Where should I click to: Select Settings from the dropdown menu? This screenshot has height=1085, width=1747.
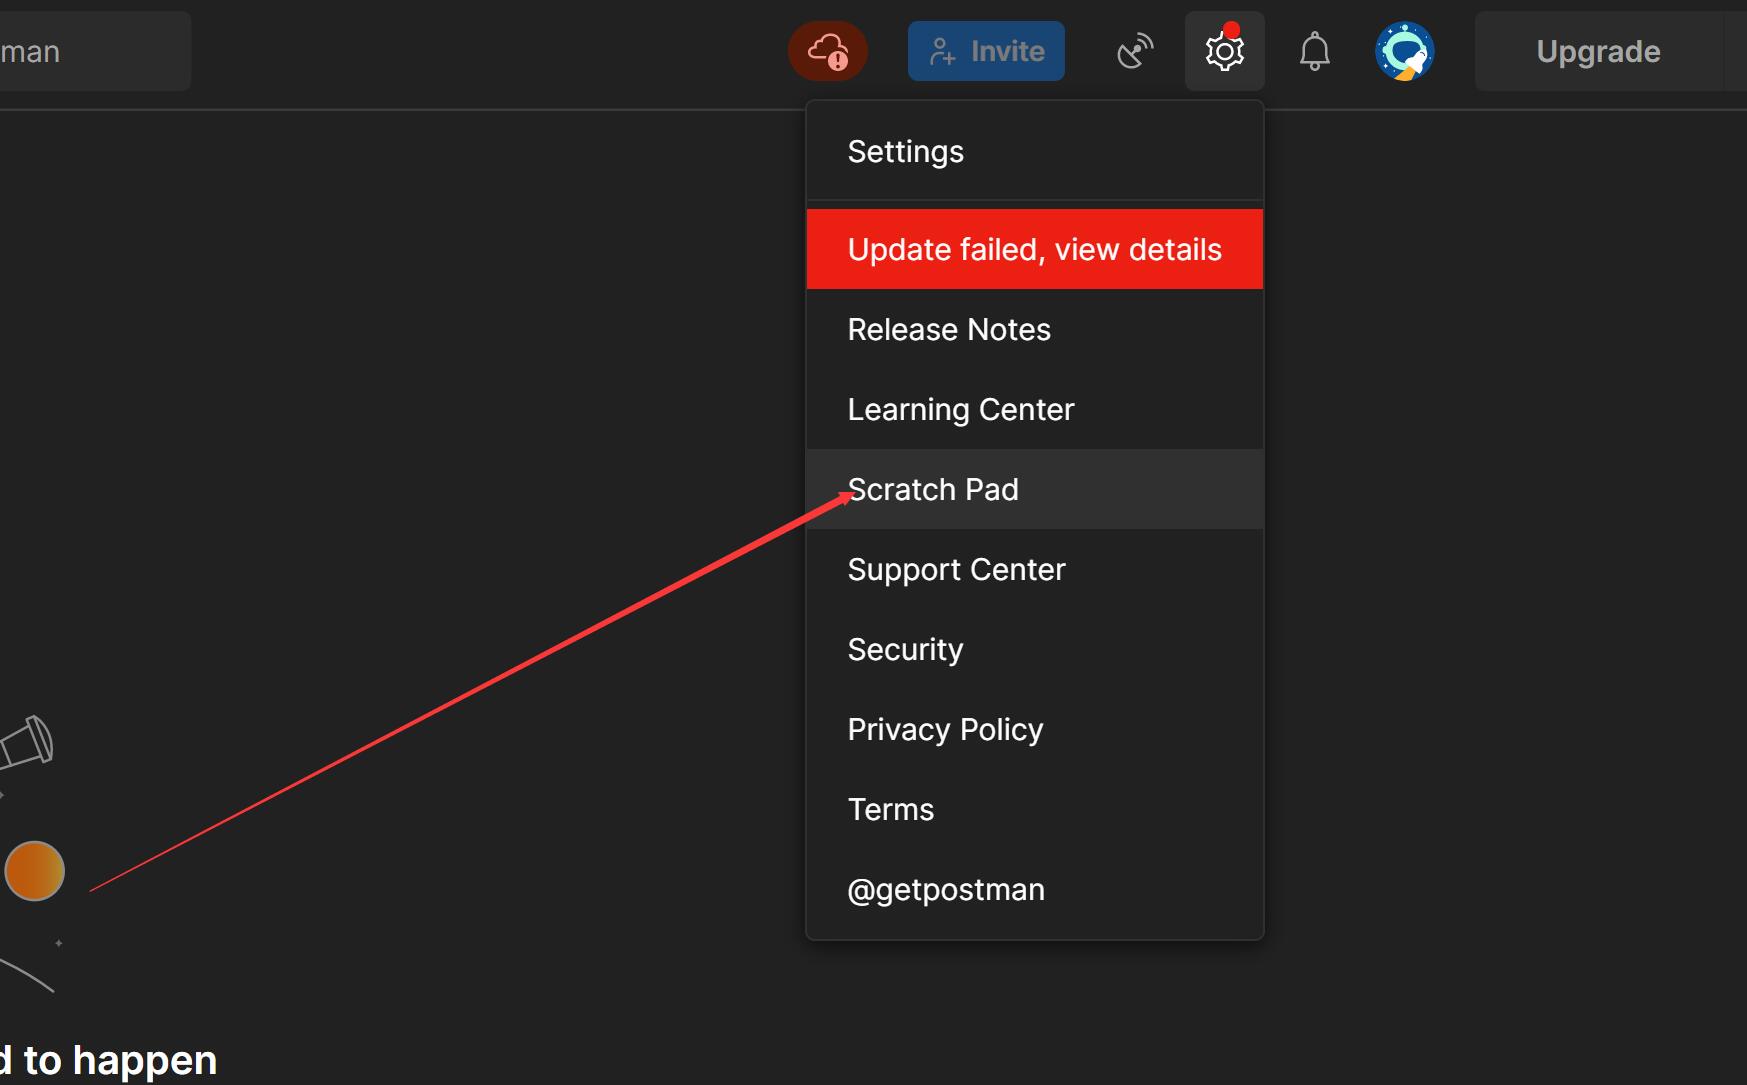(905, 152)
